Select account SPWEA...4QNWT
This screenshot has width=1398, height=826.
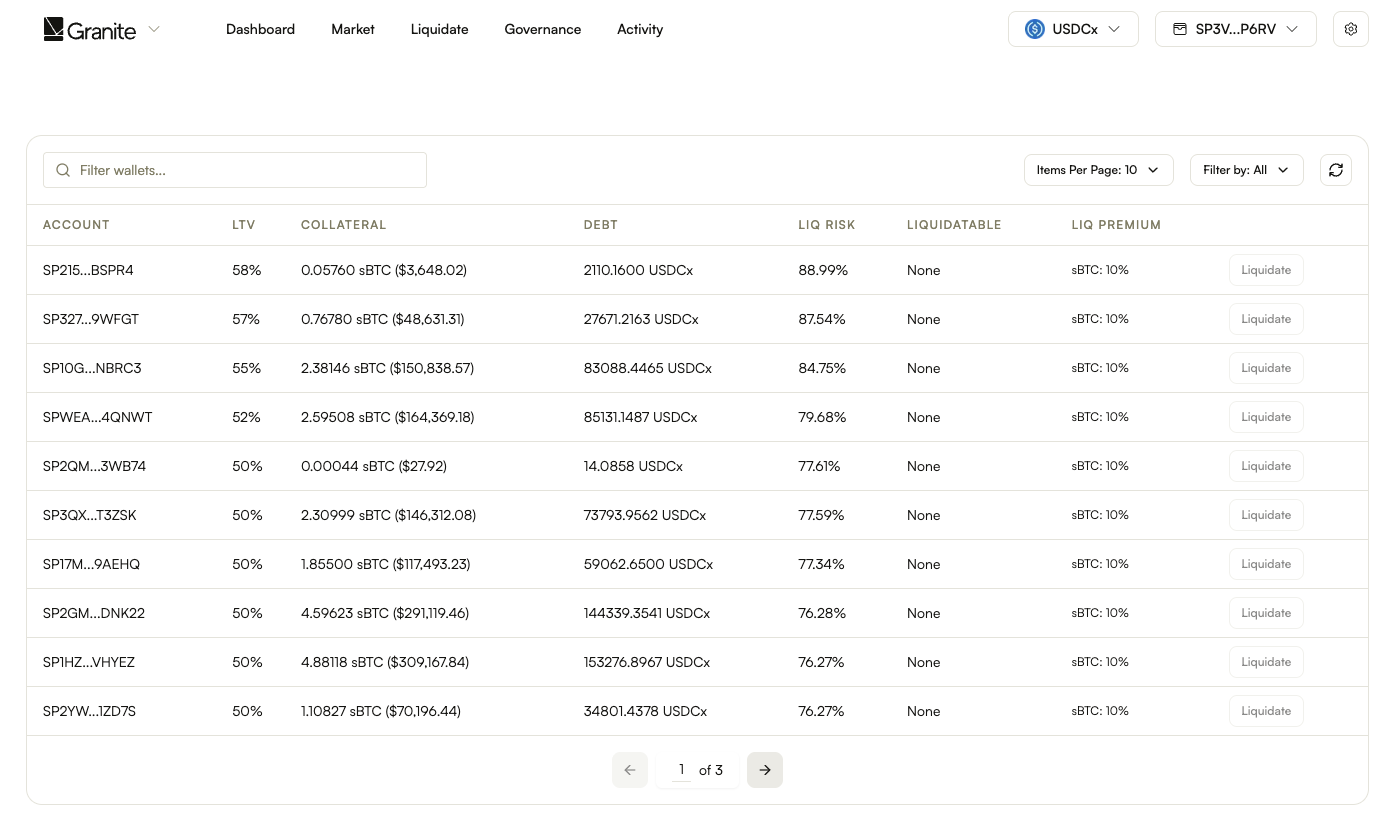(98, 417)
